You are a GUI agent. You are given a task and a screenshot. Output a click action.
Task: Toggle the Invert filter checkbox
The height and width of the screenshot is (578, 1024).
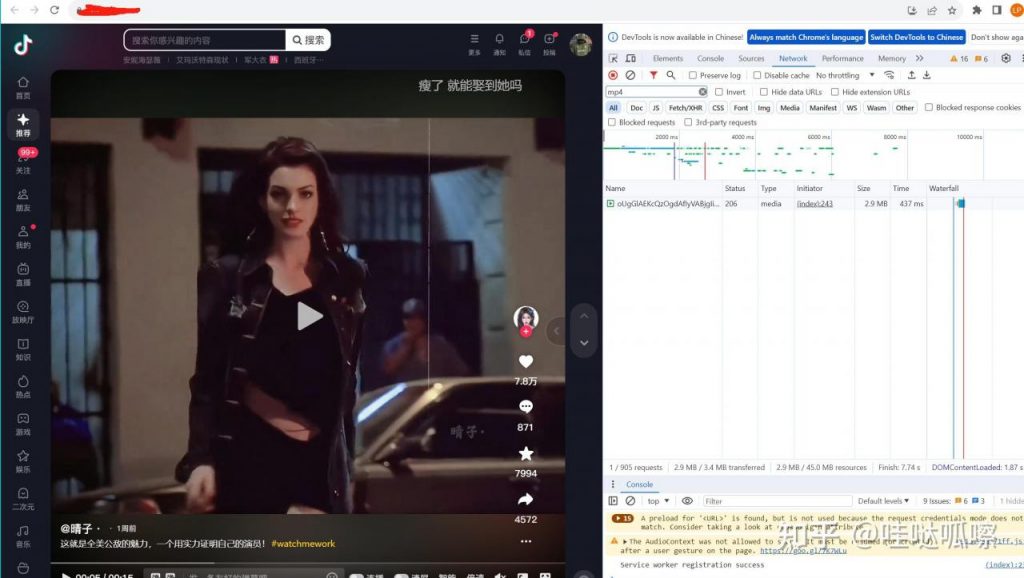click(720, 91)
